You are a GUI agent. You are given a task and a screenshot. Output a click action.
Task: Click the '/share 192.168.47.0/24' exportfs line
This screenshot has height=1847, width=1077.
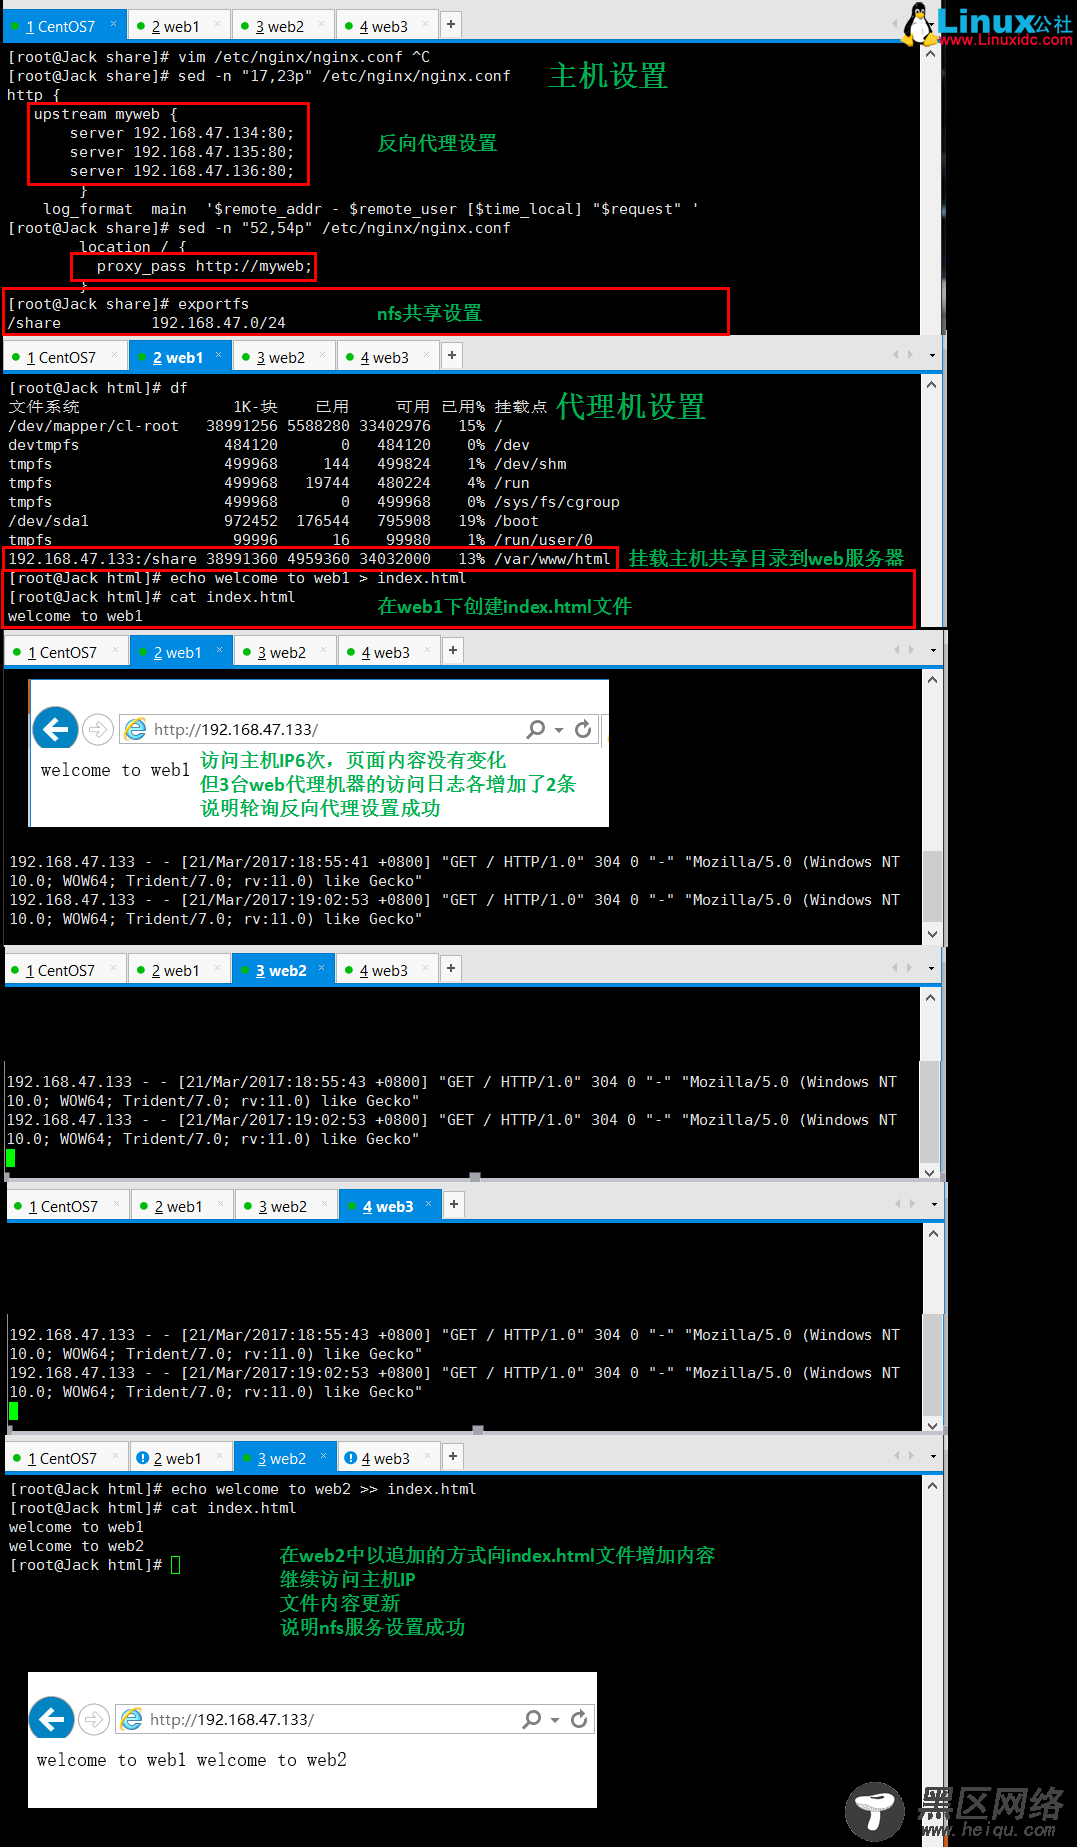pyautogui.click(x=147, y=323)
